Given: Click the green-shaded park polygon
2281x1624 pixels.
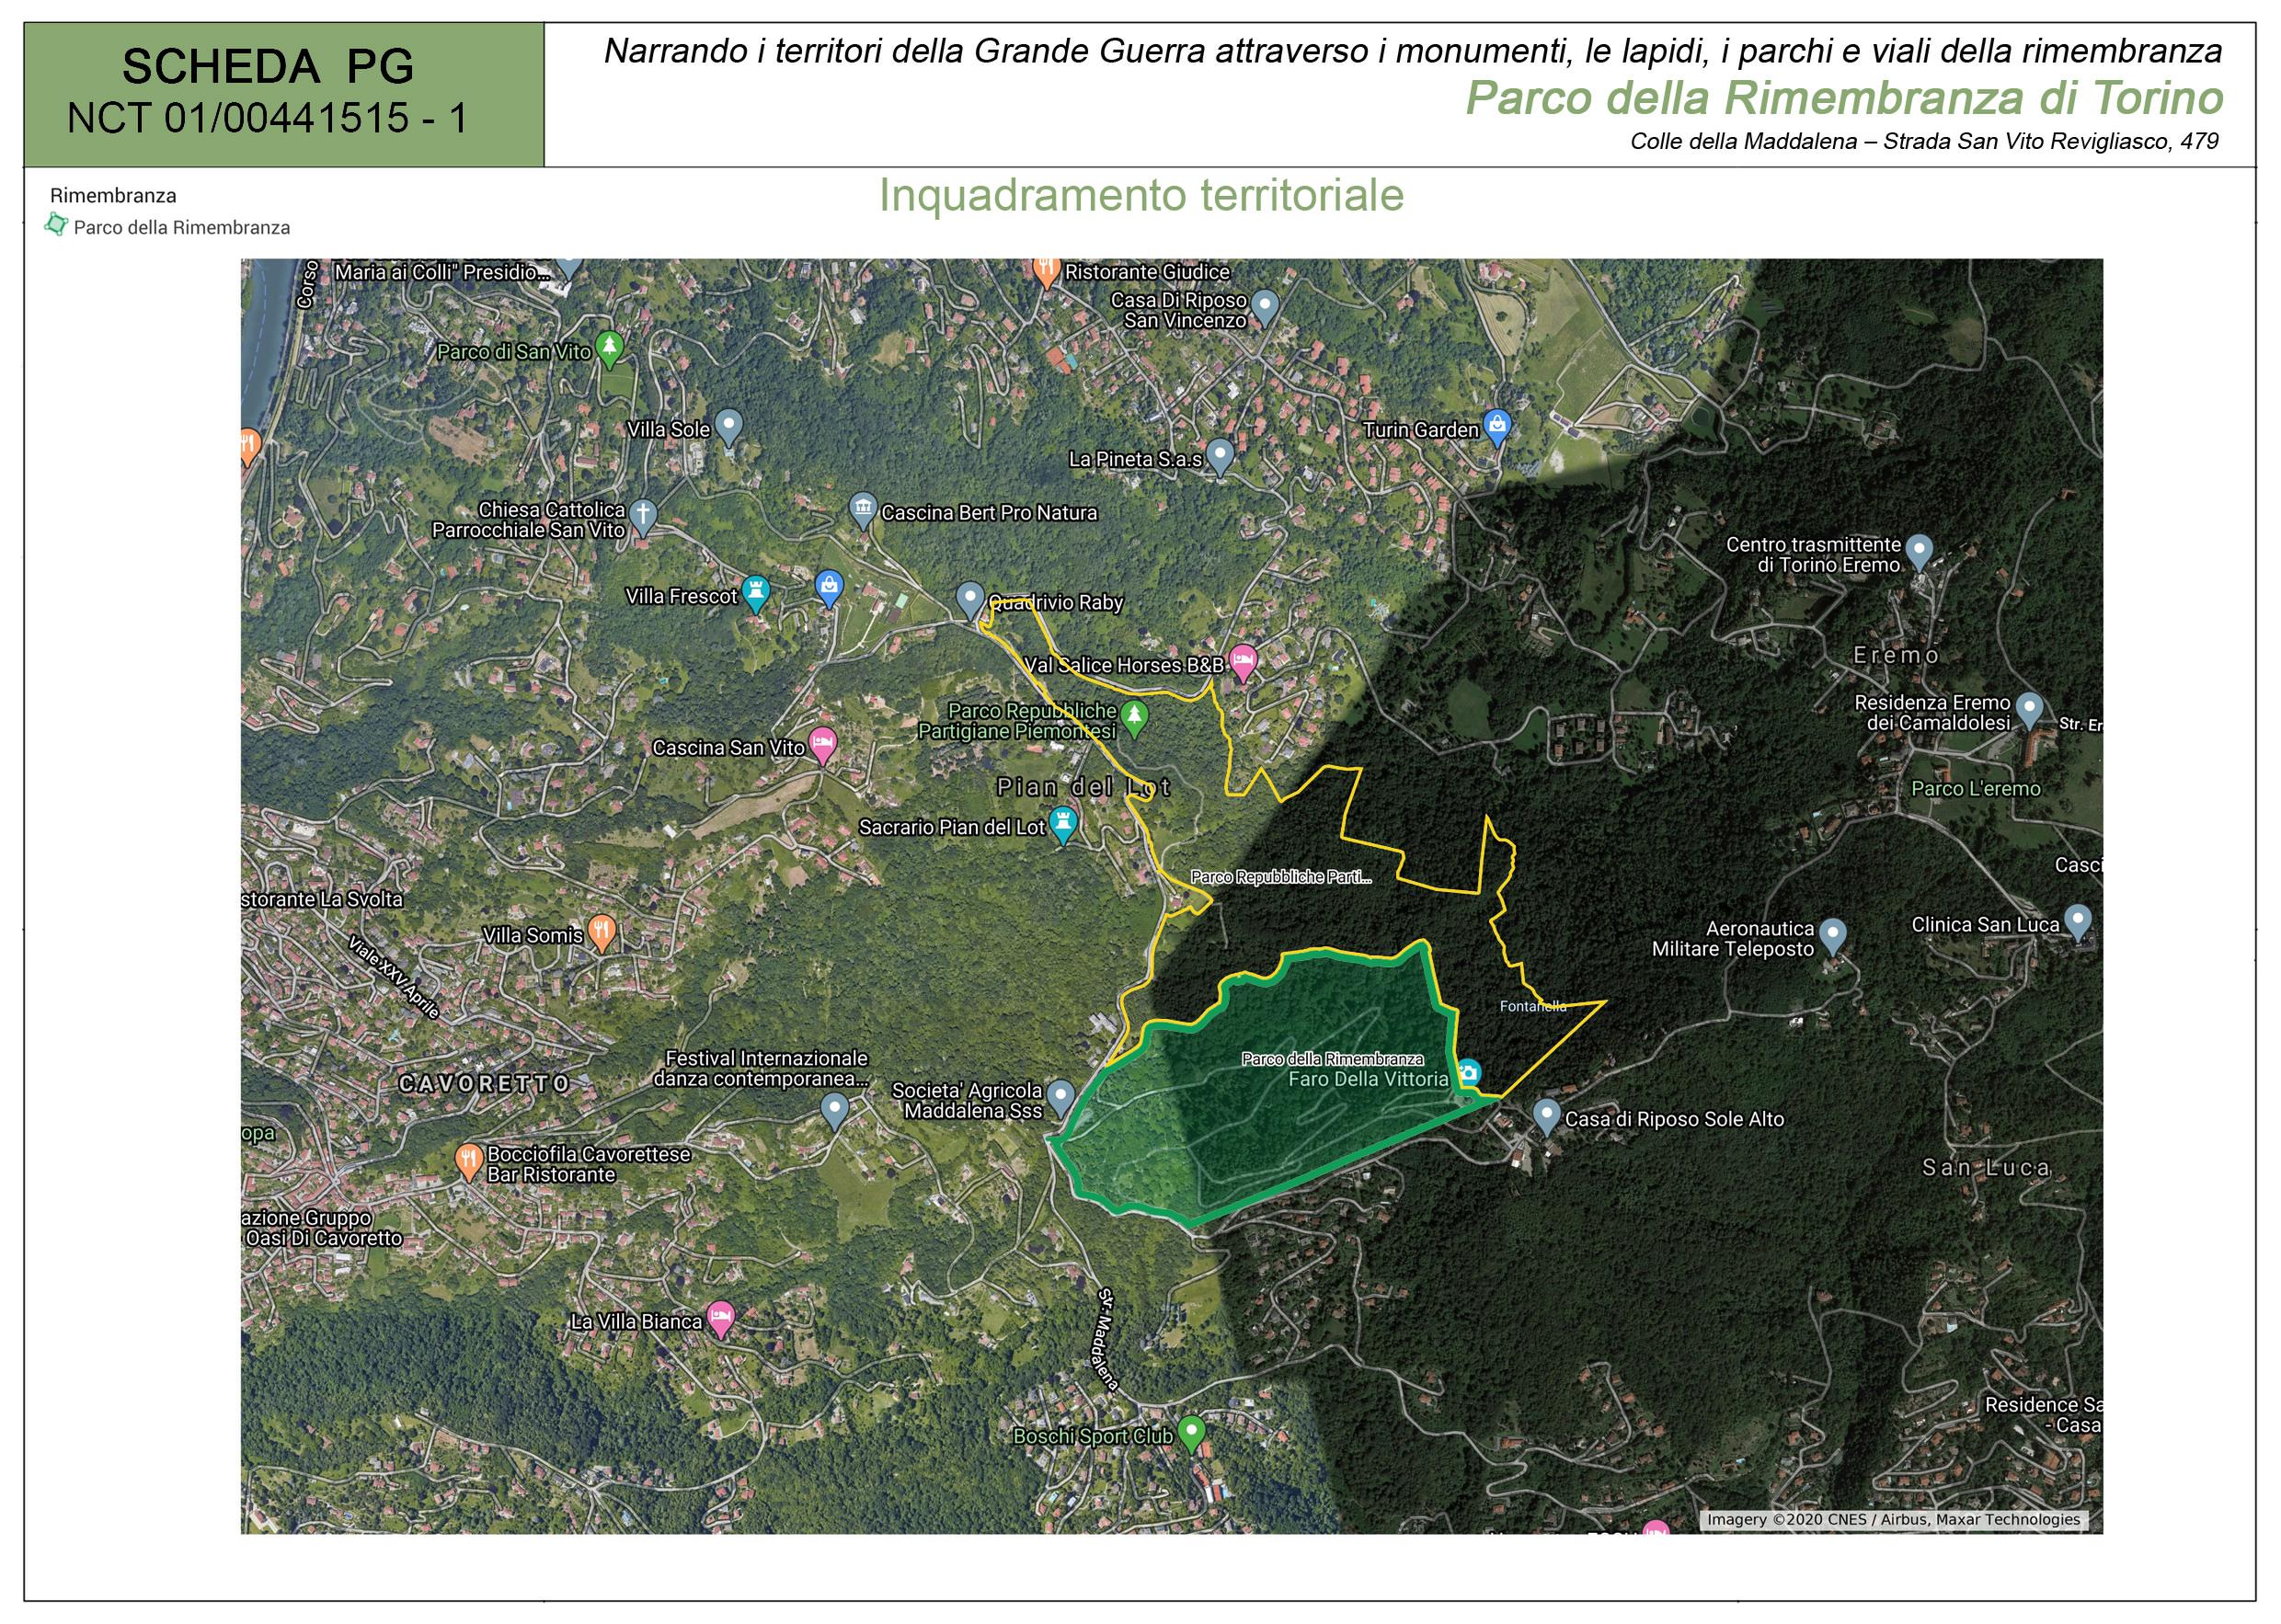Looking at the screenshot, I should (x=1250, y=1130).
